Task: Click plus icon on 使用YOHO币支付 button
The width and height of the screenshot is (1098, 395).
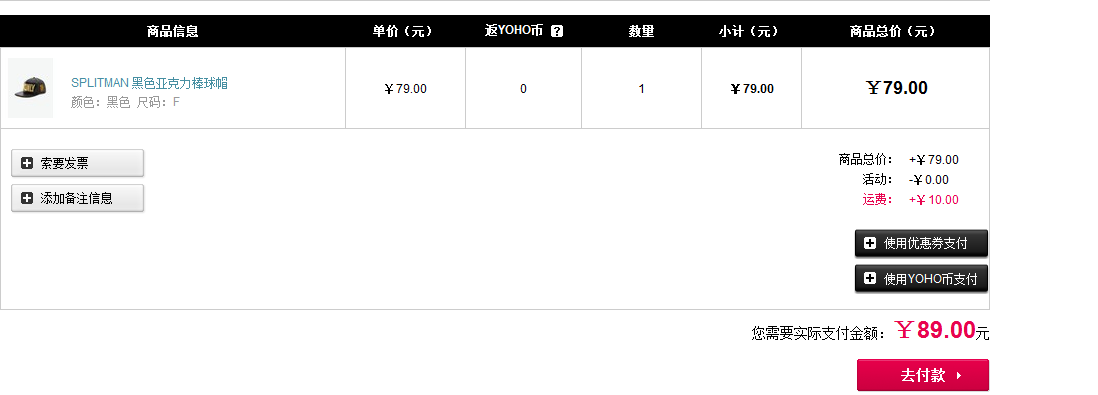Action: [x=870, y=278]
